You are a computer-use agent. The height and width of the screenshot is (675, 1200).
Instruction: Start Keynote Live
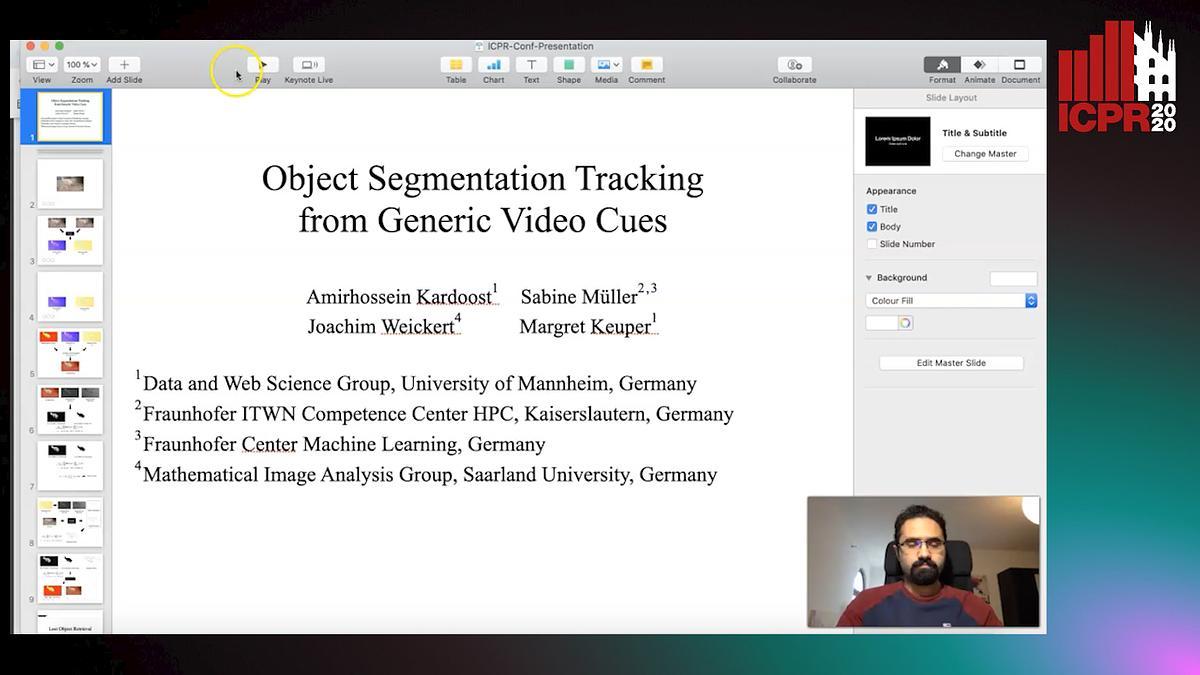point(308,64)
